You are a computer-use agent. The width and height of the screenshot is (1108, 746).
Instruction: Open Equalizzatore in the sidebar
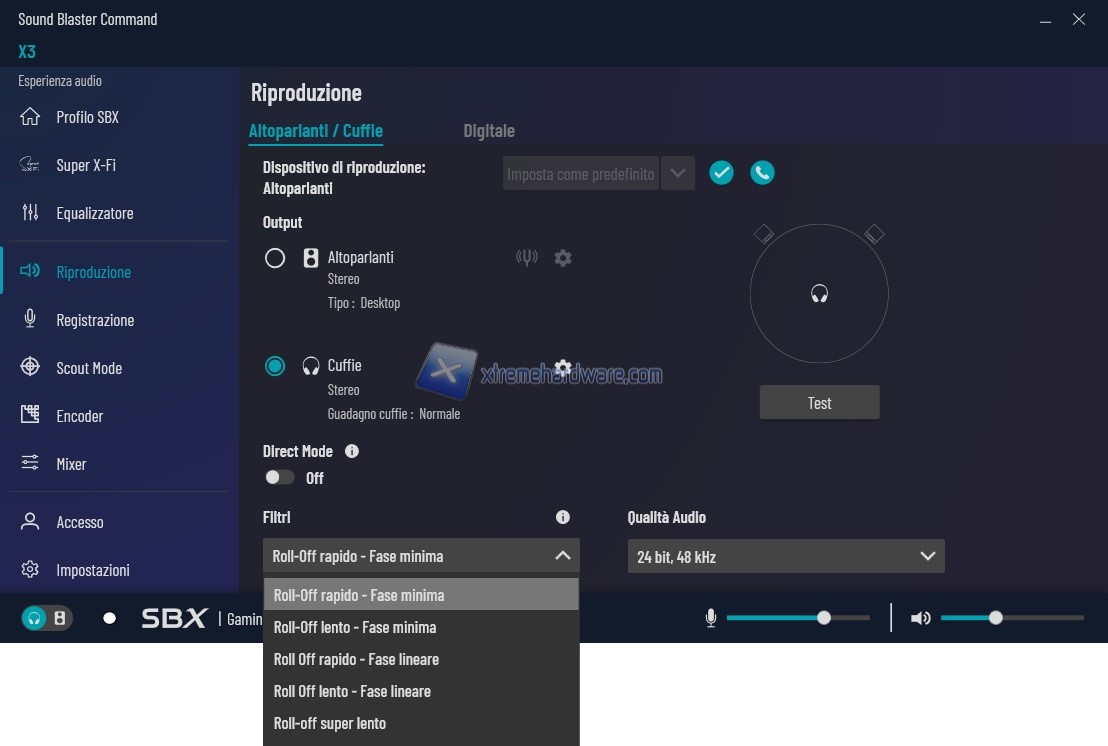pos(94,213)
